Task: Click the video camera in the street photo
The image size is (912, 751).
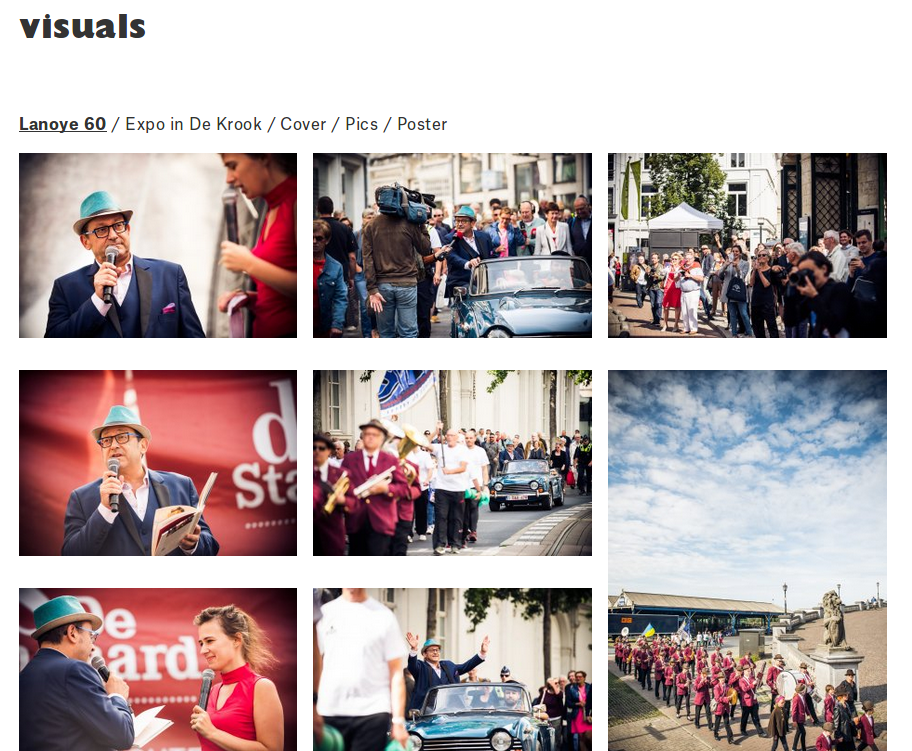Action: click(404, 203)
